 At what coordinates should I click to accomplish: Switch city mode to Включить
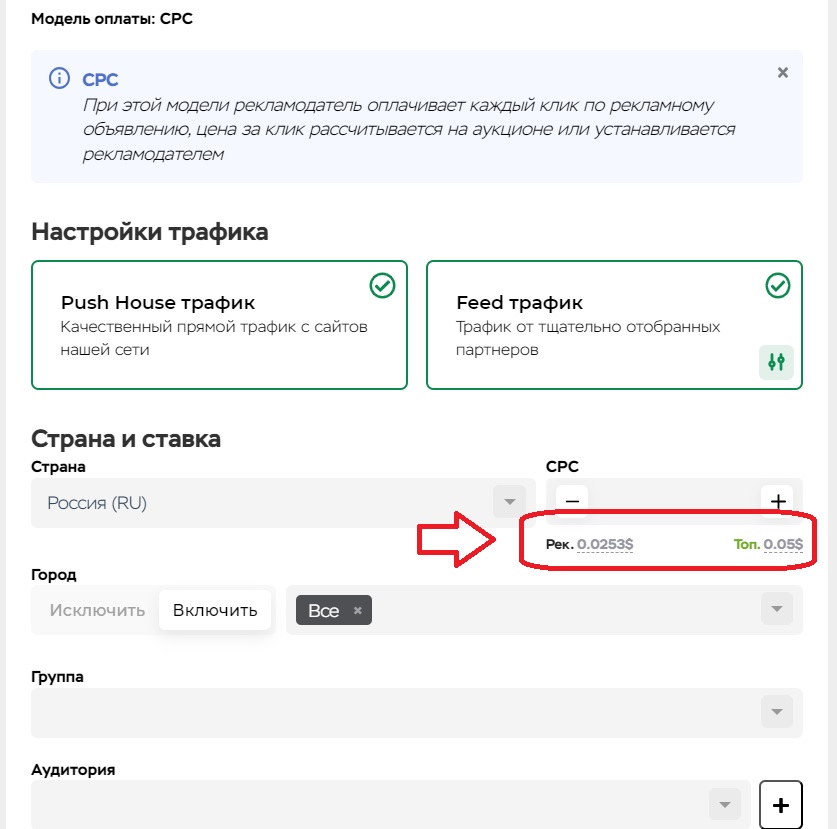click(215, 610)
